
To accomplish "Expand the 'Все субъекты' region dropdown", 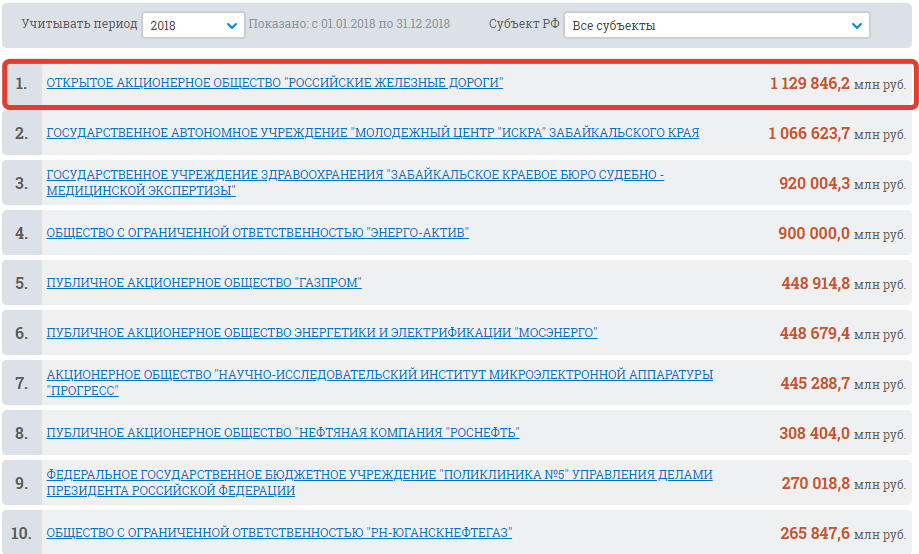I will (x=716, y=25).
